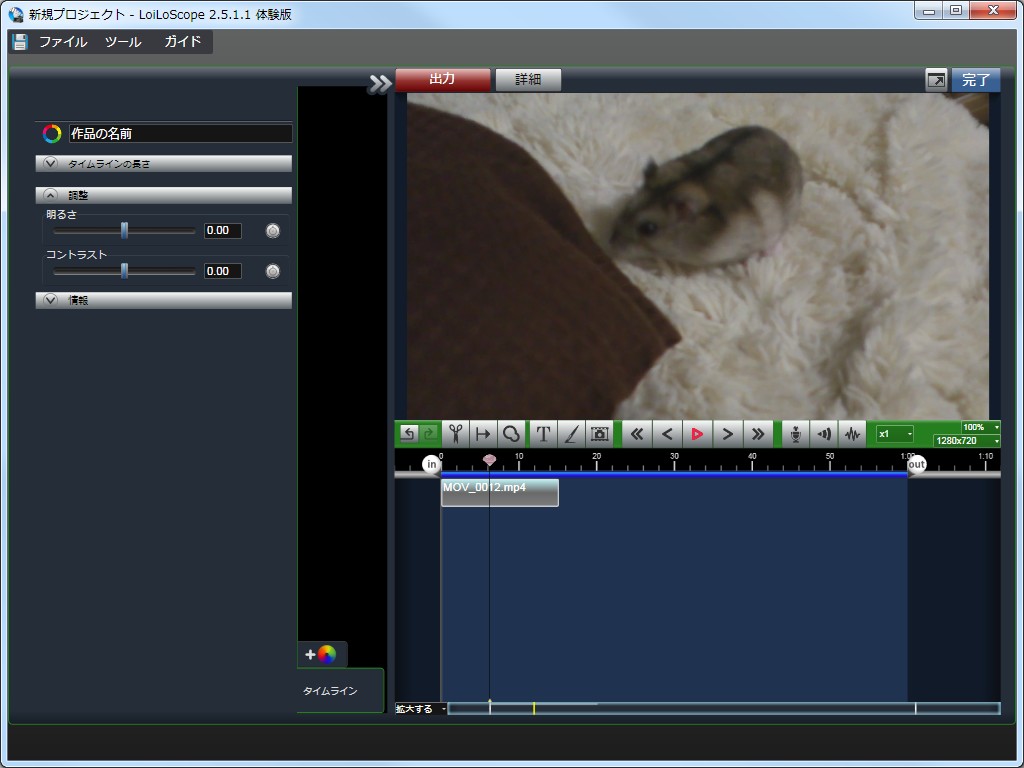
Task: Jump backward with double left arrows
Action: (x=637, y=434)
